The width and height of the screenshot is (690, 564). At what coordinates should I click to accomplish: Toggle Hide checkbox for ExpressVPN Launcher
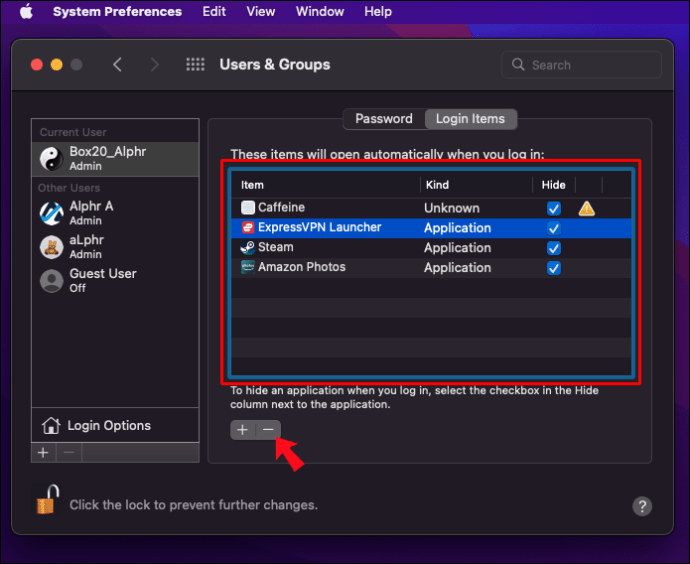(x=554, y=228)
